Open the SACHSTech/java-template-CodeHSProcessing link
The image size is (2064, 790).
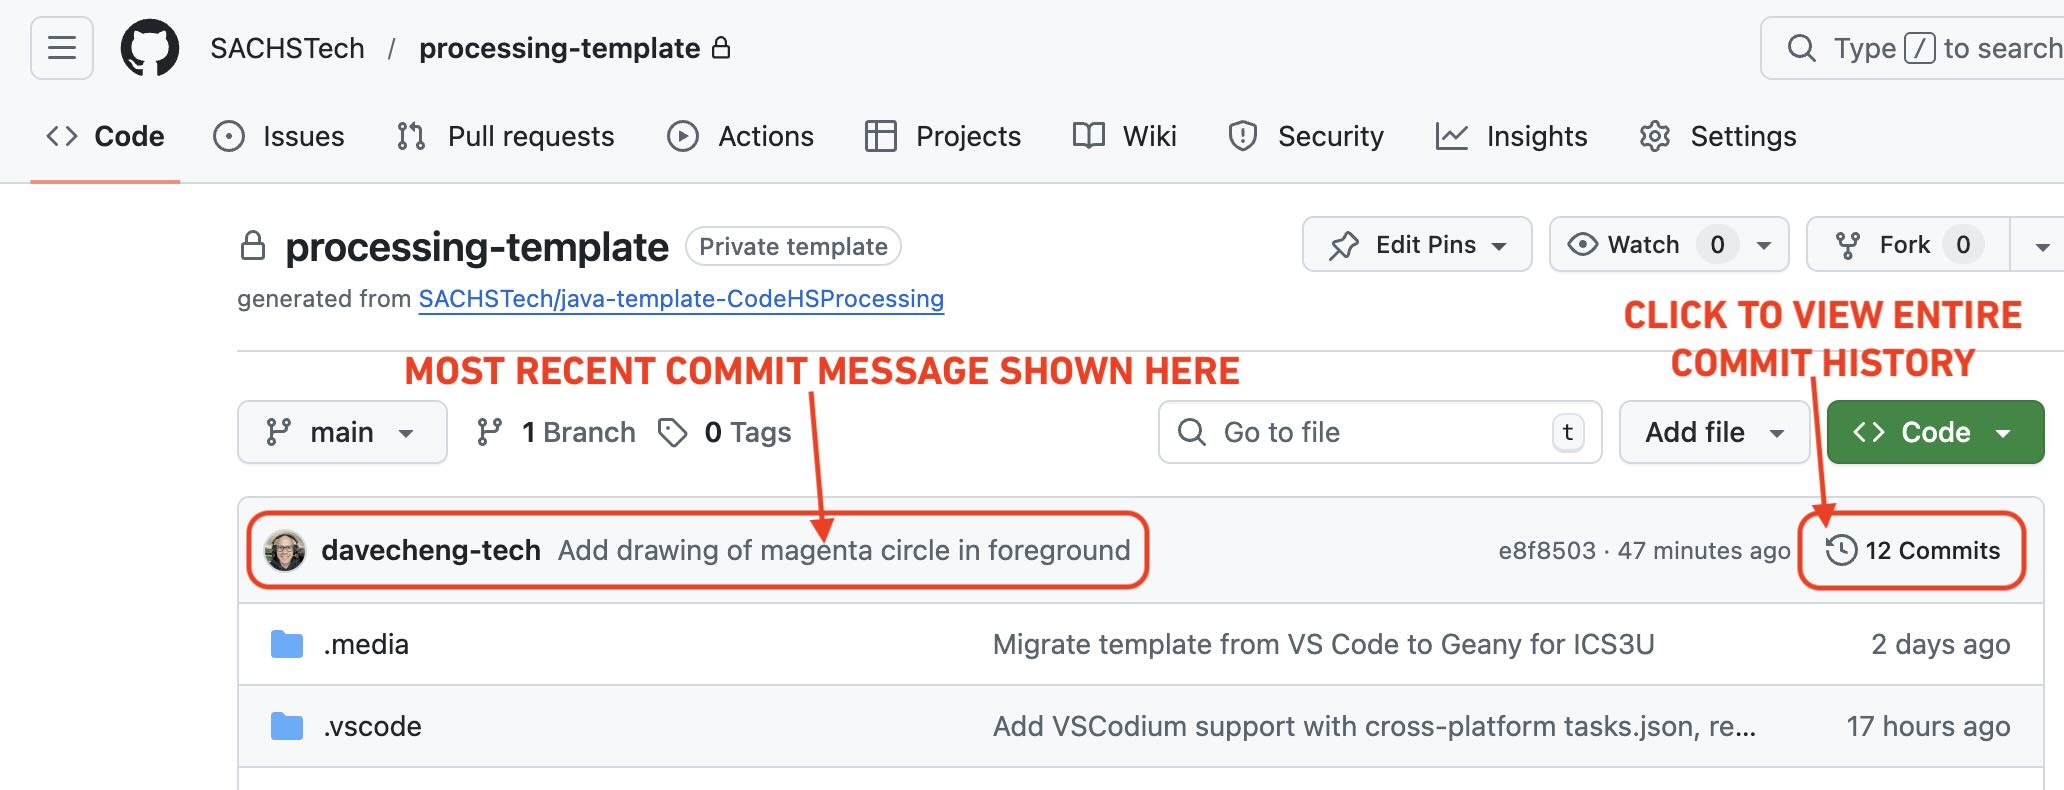click(x=680, y=299)
